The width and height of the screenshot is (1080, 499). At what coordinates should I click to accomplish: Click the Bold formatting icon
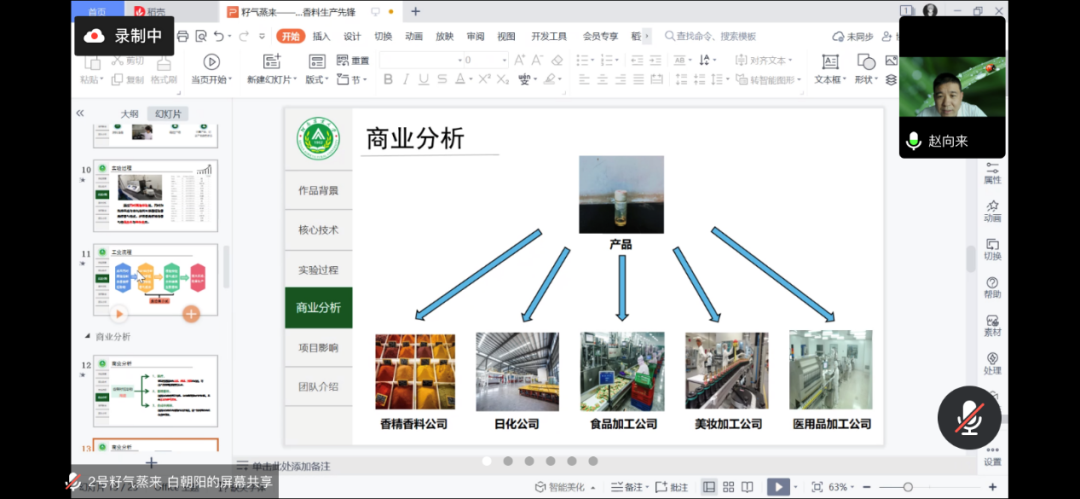click(387, 80)
